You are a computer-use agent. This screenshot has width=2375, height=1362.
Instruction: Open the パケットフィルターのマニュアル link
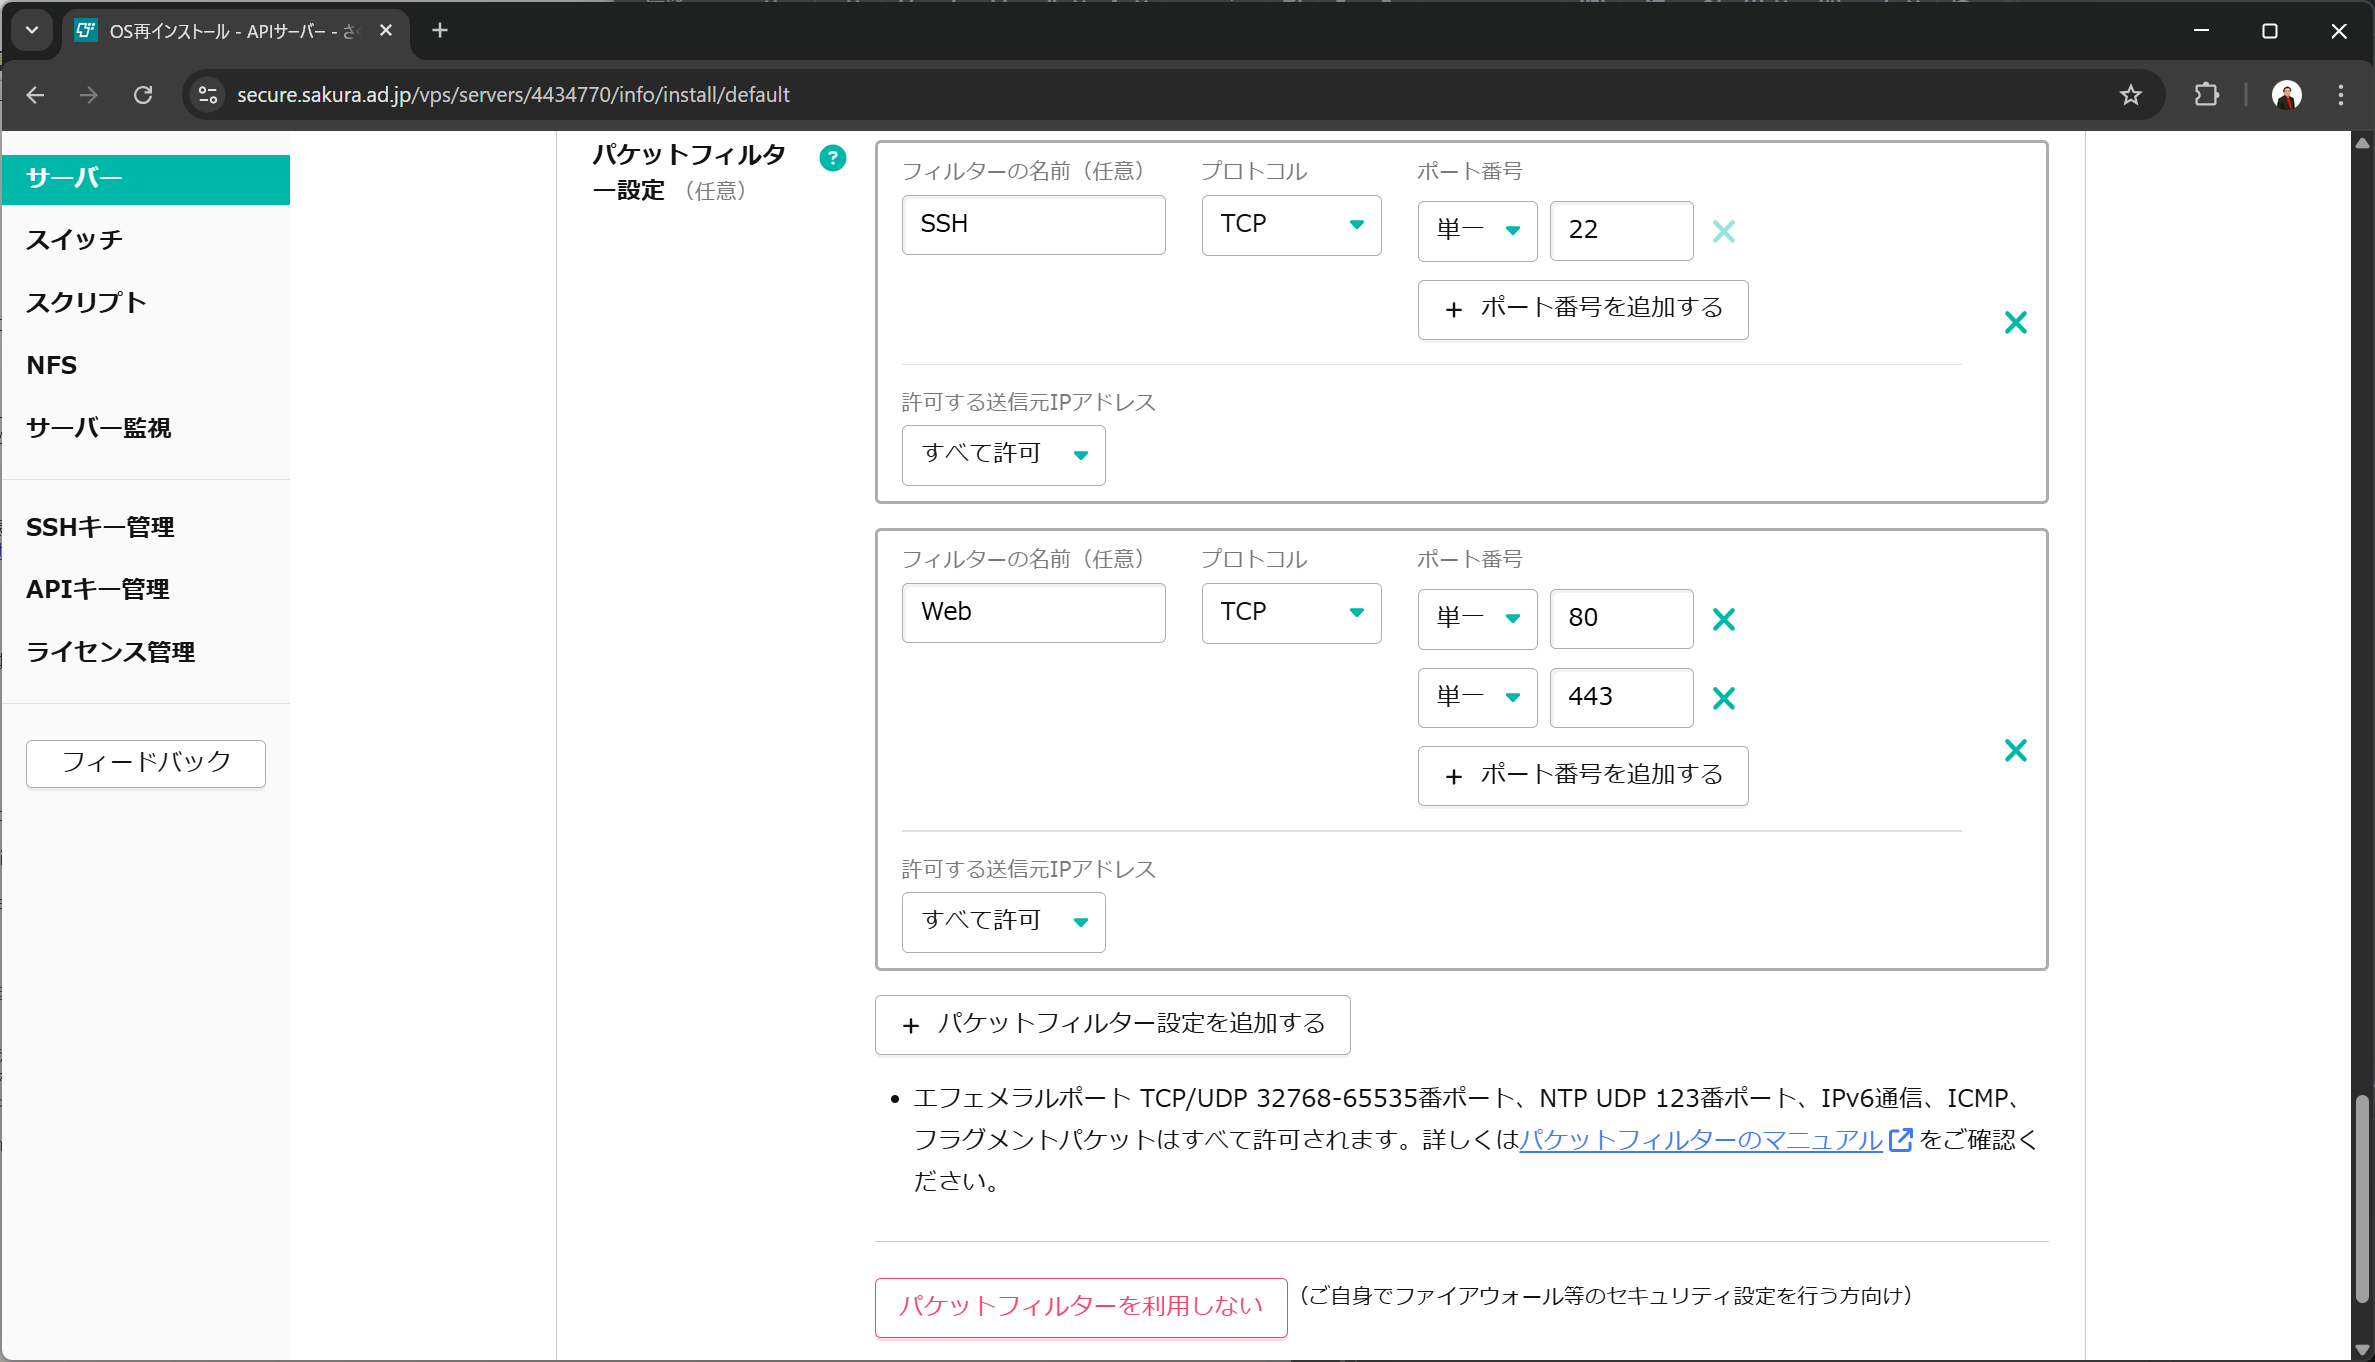click(1700, 1140)
